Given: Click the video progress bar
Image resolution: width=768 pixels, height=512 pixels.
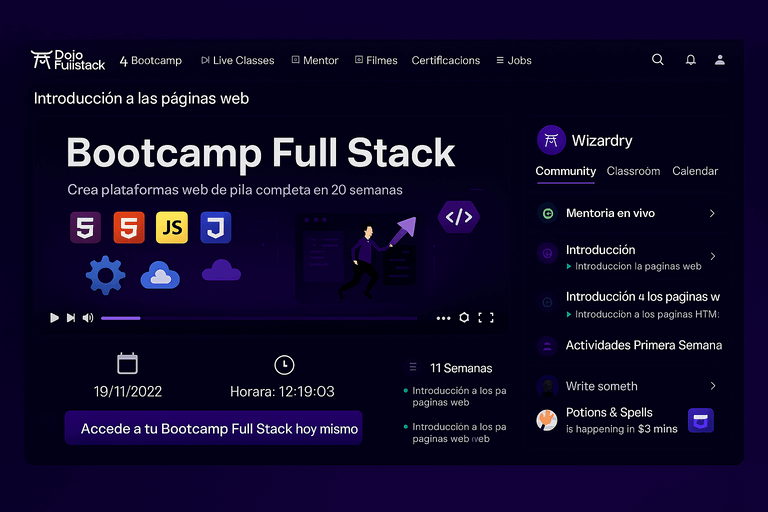Looking at the screenshot, I should tap(258, 318).
